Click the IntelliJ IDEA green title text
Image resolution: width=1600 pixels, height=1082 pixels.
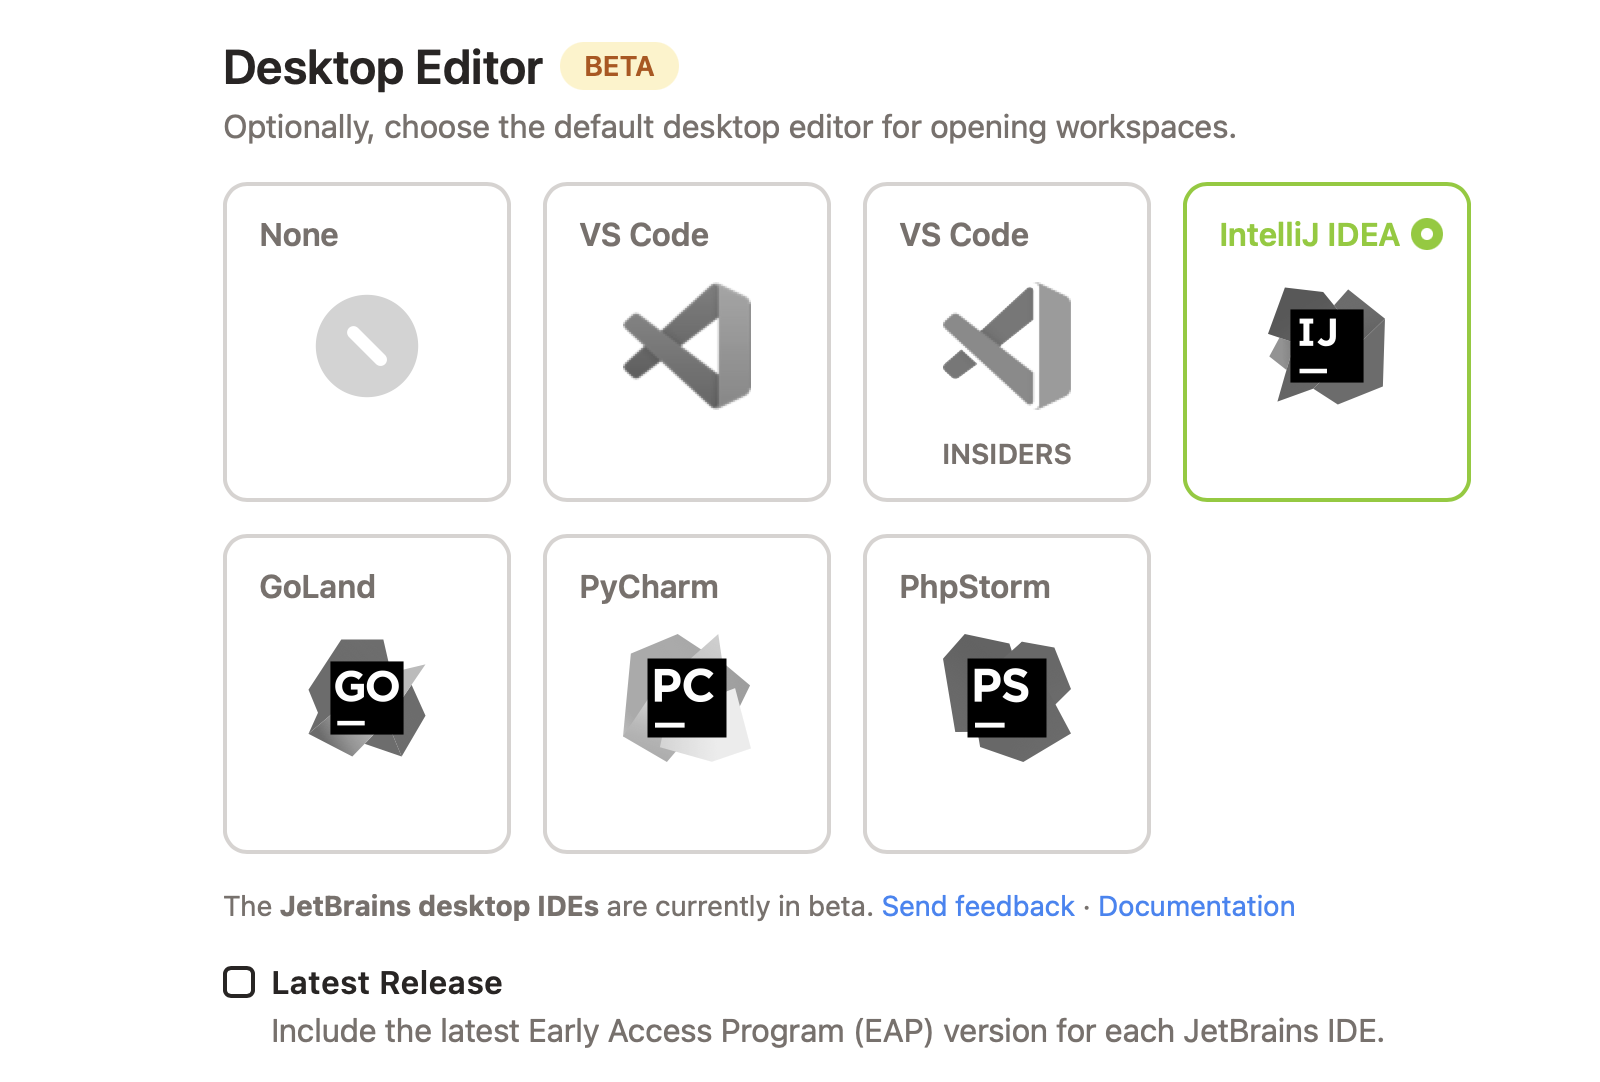click(x=1309, y=235)
